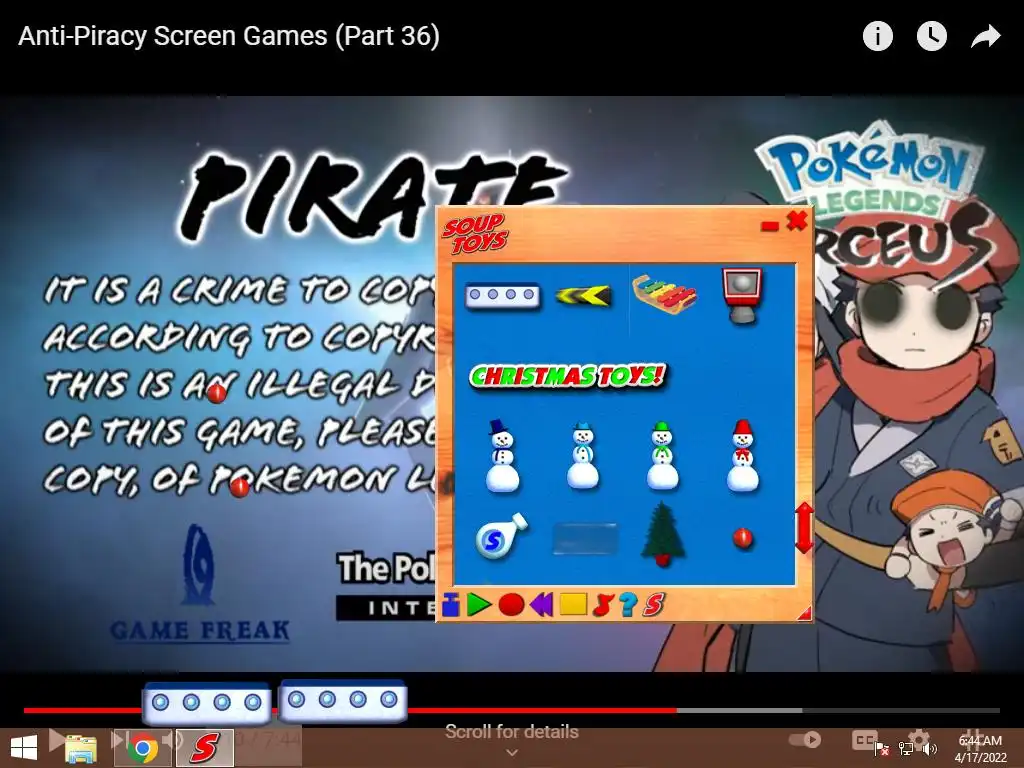This screenshot has height=768, width=1024.
Task: Click the red resize corner of Soup Toys
Action: (805, 613)
